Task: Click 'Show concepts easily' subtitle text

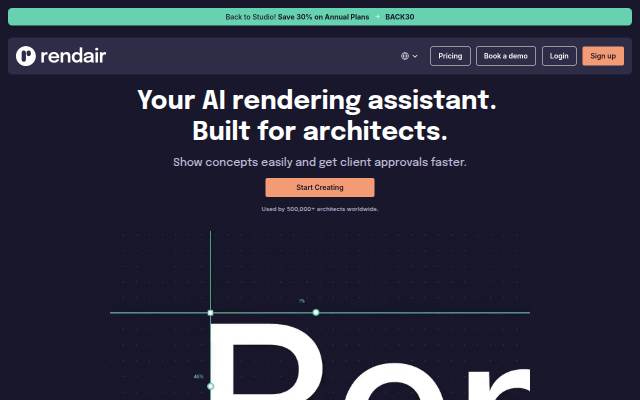Action: point(320,162)
